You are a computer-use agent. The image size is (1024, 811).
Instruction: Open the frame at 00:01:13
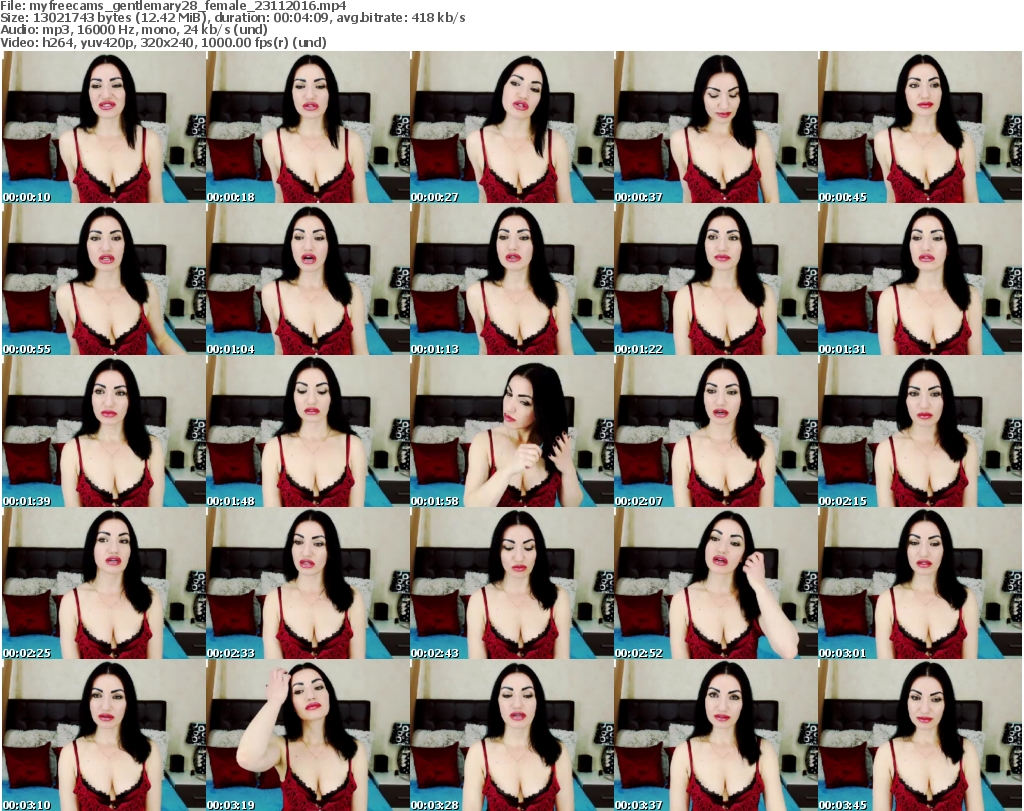[512, 279]
